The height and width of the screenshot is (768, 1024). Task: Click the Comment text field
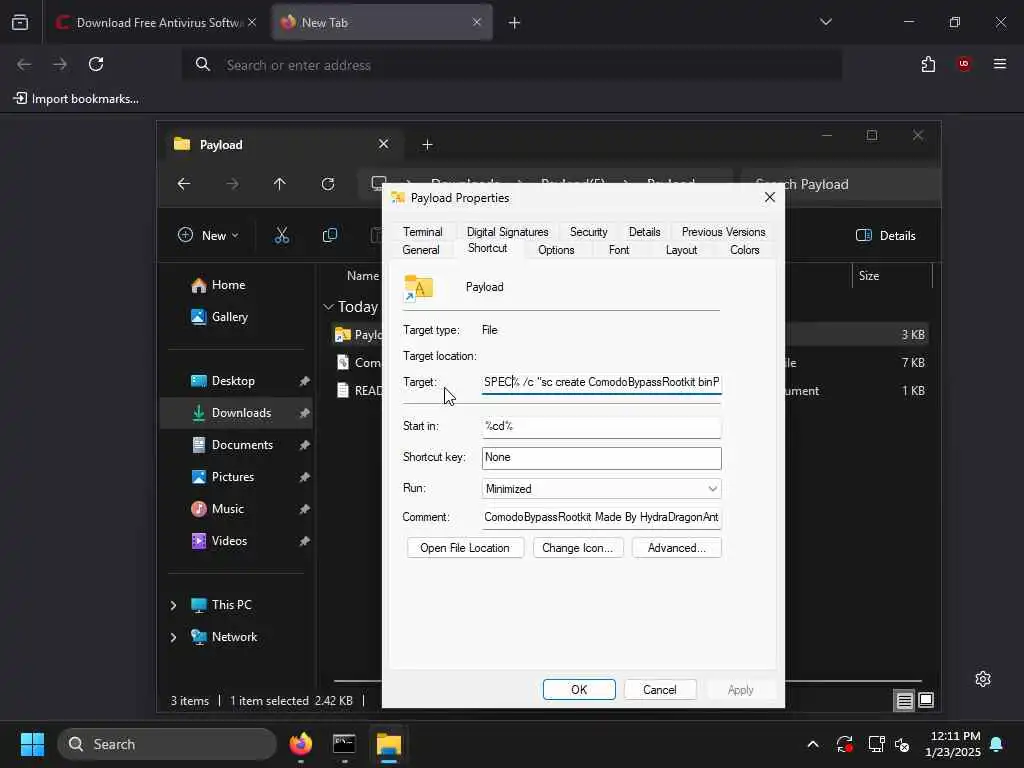tap(601, 517)
